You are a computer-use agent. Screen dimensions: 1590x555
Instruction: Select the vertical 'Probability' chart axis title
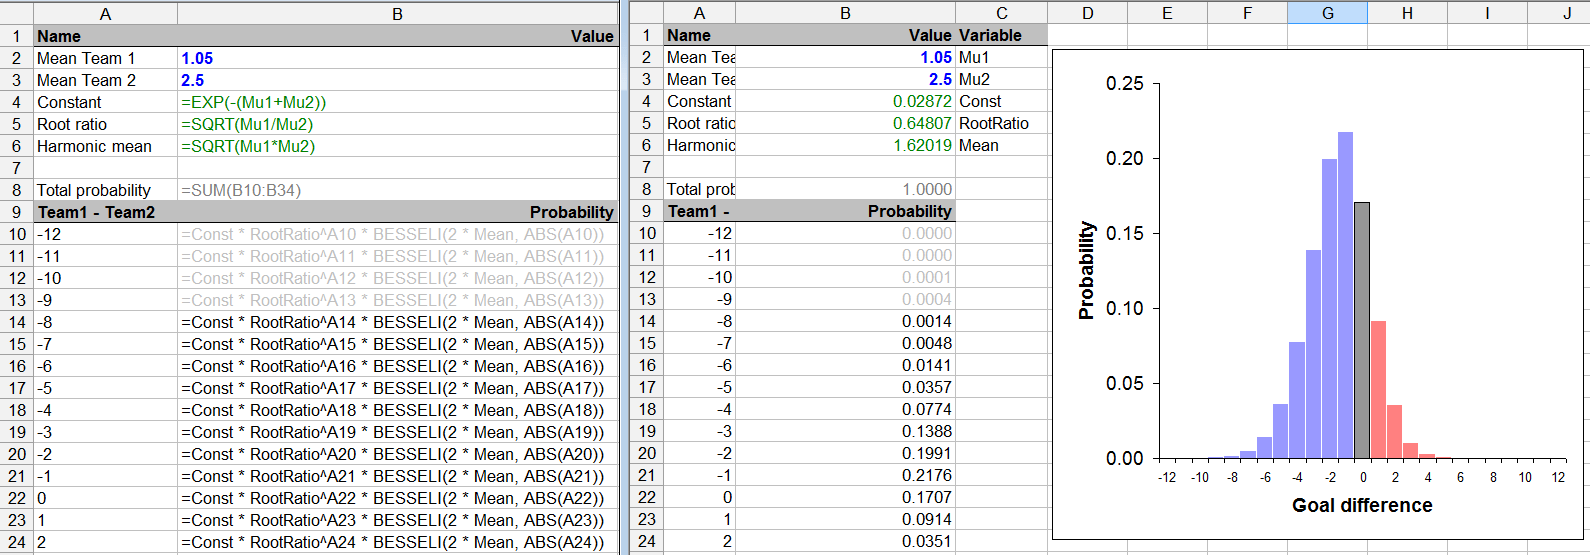[x=1086, y=270]
